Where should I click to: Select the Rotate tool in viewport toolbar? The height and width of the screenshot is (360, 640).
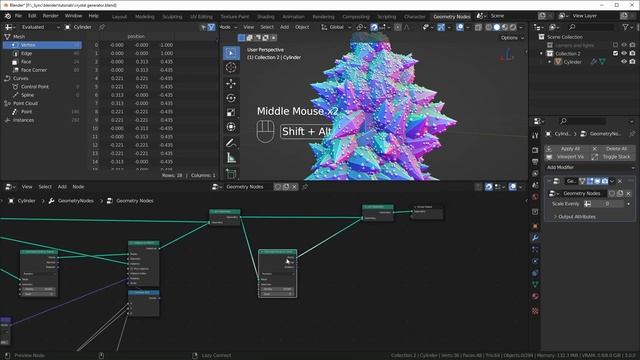[231, 98]
